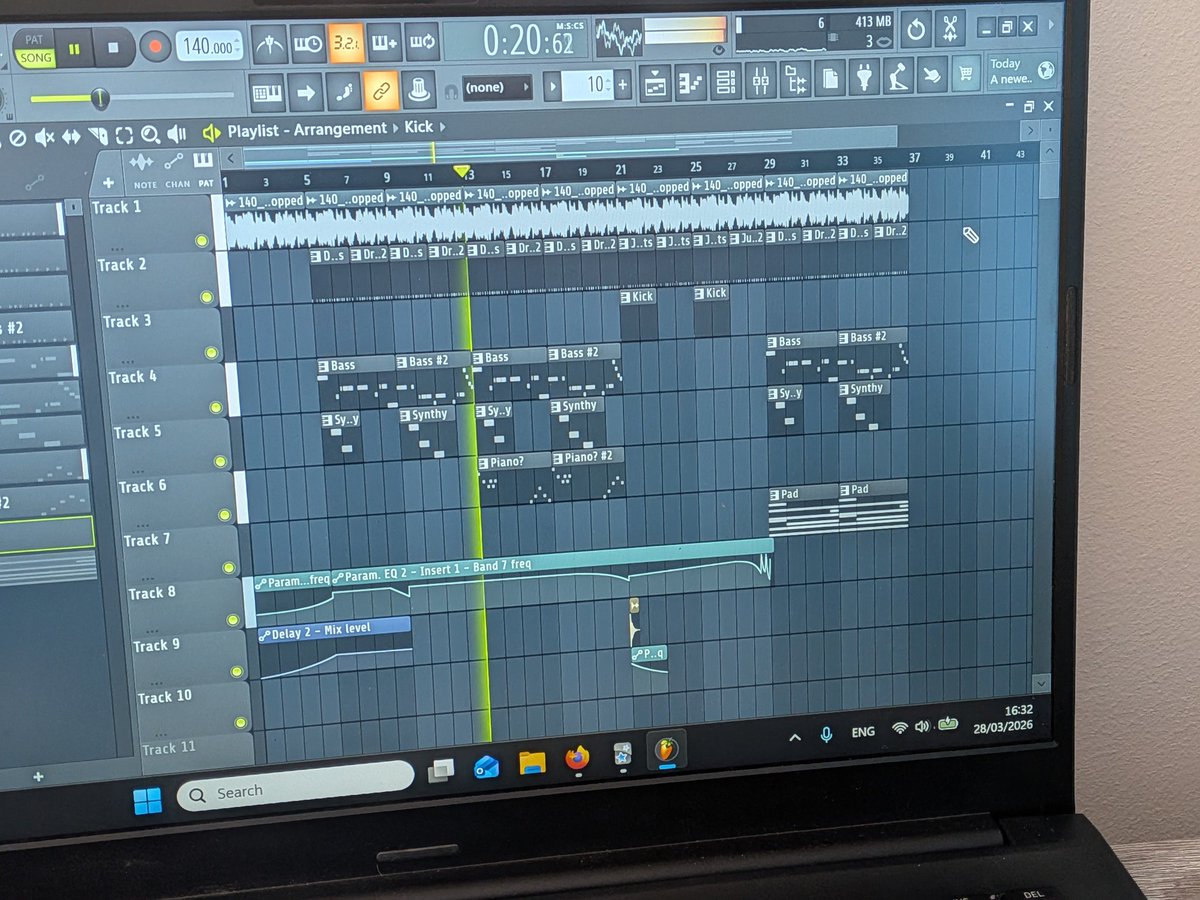Open the channel rack view icon

[x=726, y=80]
